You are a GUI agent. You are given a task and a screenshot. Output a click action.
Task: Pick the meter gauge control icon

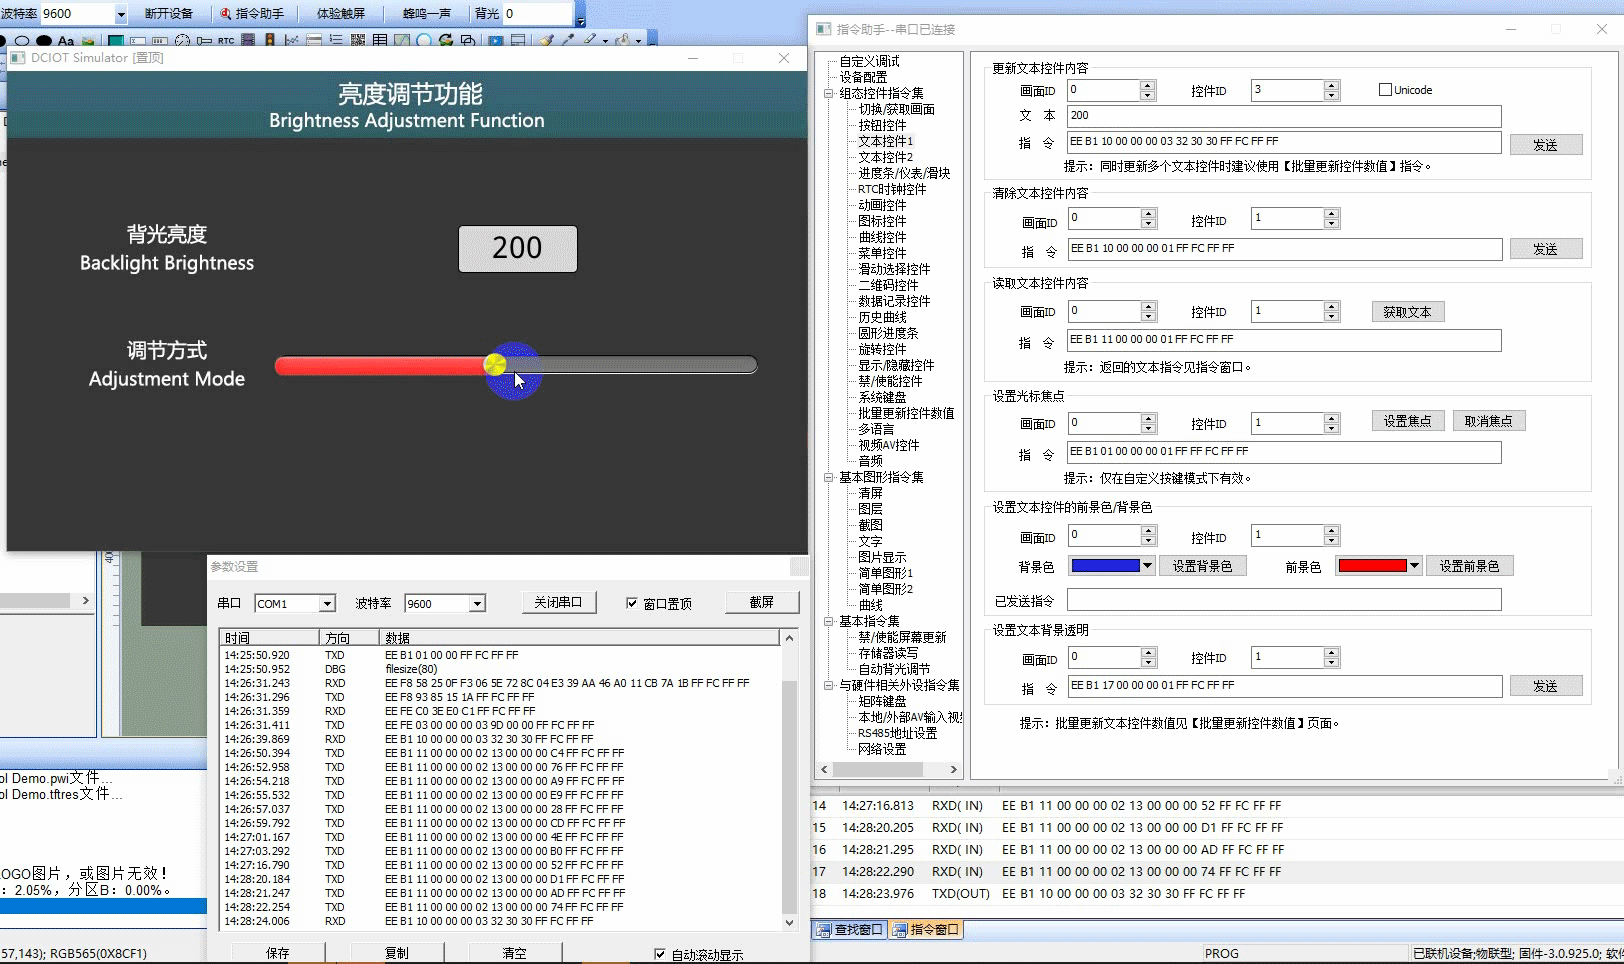[182, 41]
